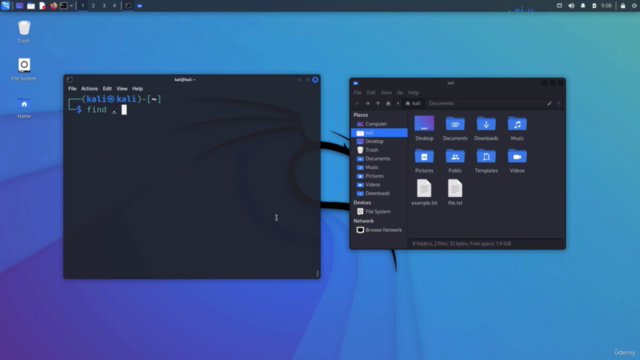Viewport: 640px width, 360px height.
Task: Open the Home desktop icon
Action: 24,108
